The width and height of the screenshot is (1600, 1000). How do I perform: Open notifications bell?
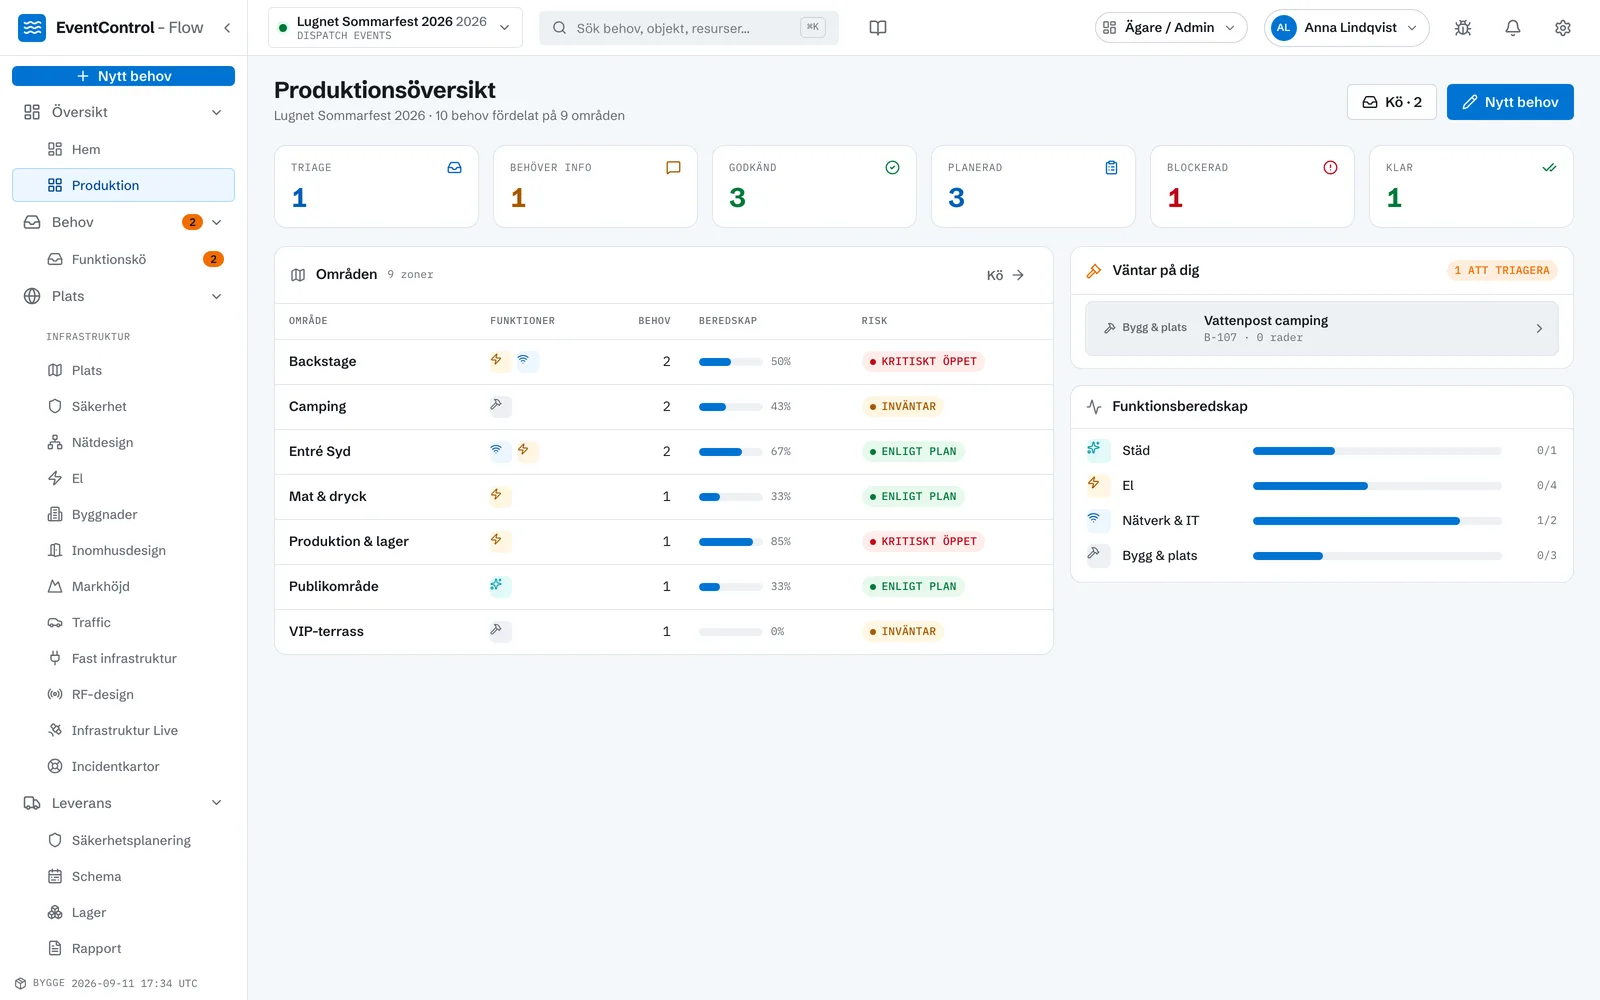[1513, 28]
